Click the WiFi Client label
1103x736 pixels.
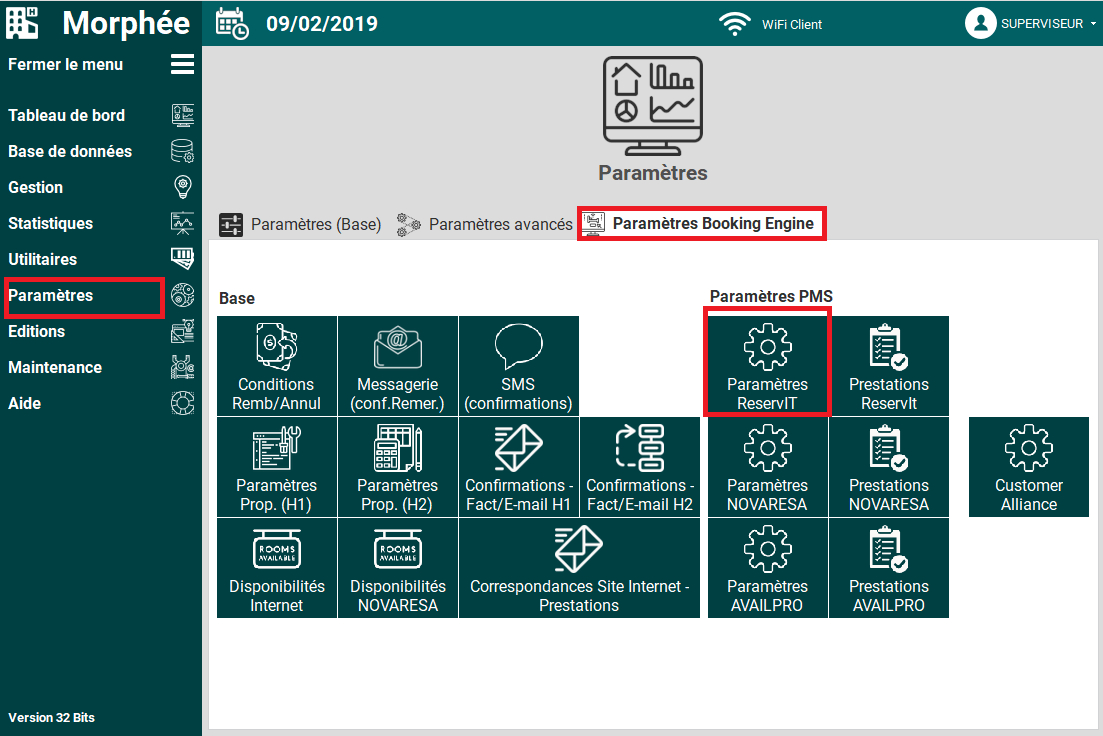(792, 25)
